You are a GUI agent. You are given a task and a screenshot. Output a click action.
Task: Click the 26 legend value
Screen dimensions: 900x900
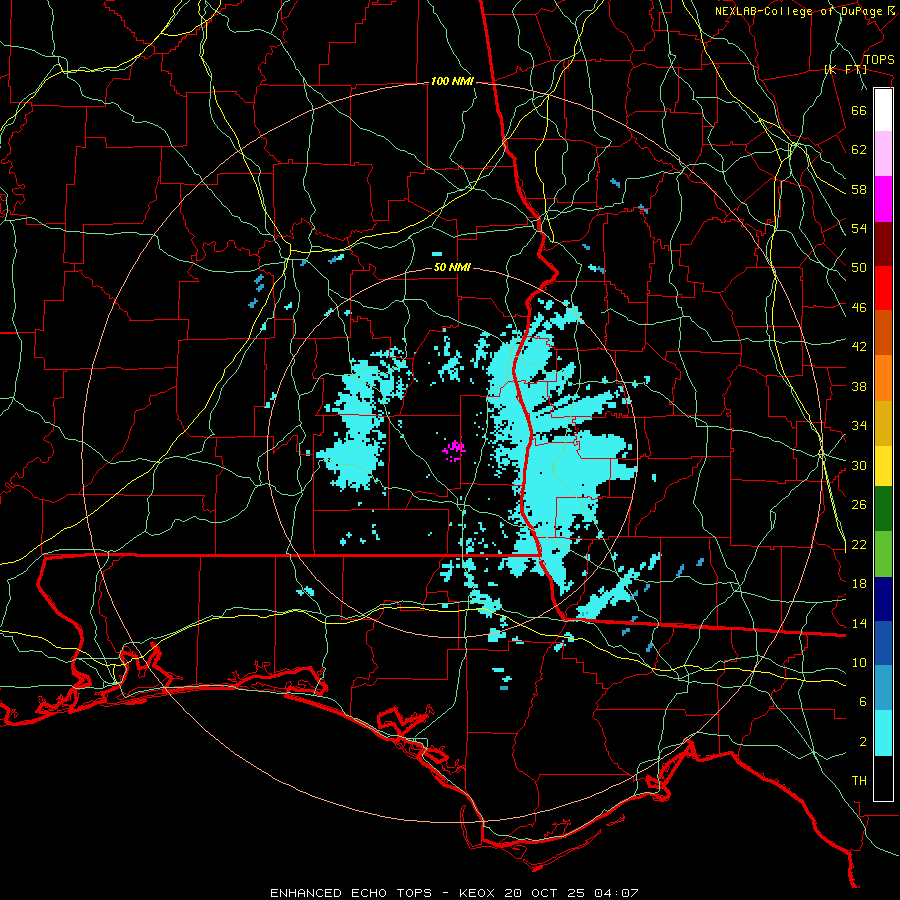[x=859, y=505]
